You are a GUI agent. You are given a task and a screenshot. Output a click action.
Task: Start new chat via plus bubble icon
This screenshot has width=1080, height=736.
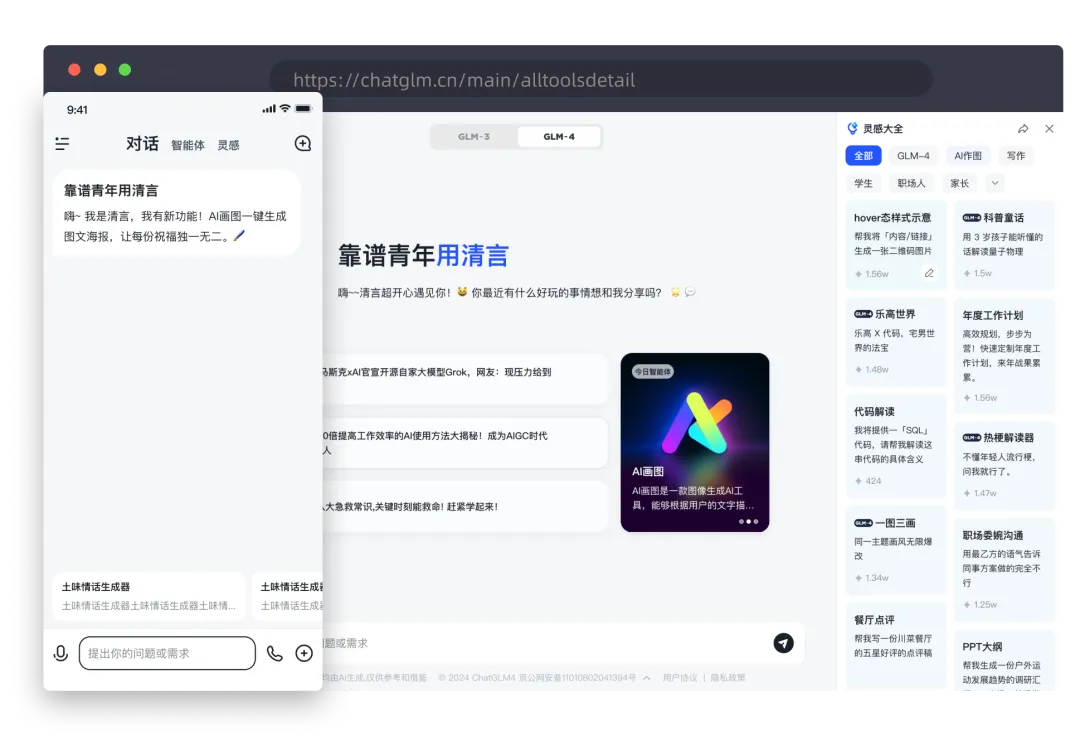[303, 143]
